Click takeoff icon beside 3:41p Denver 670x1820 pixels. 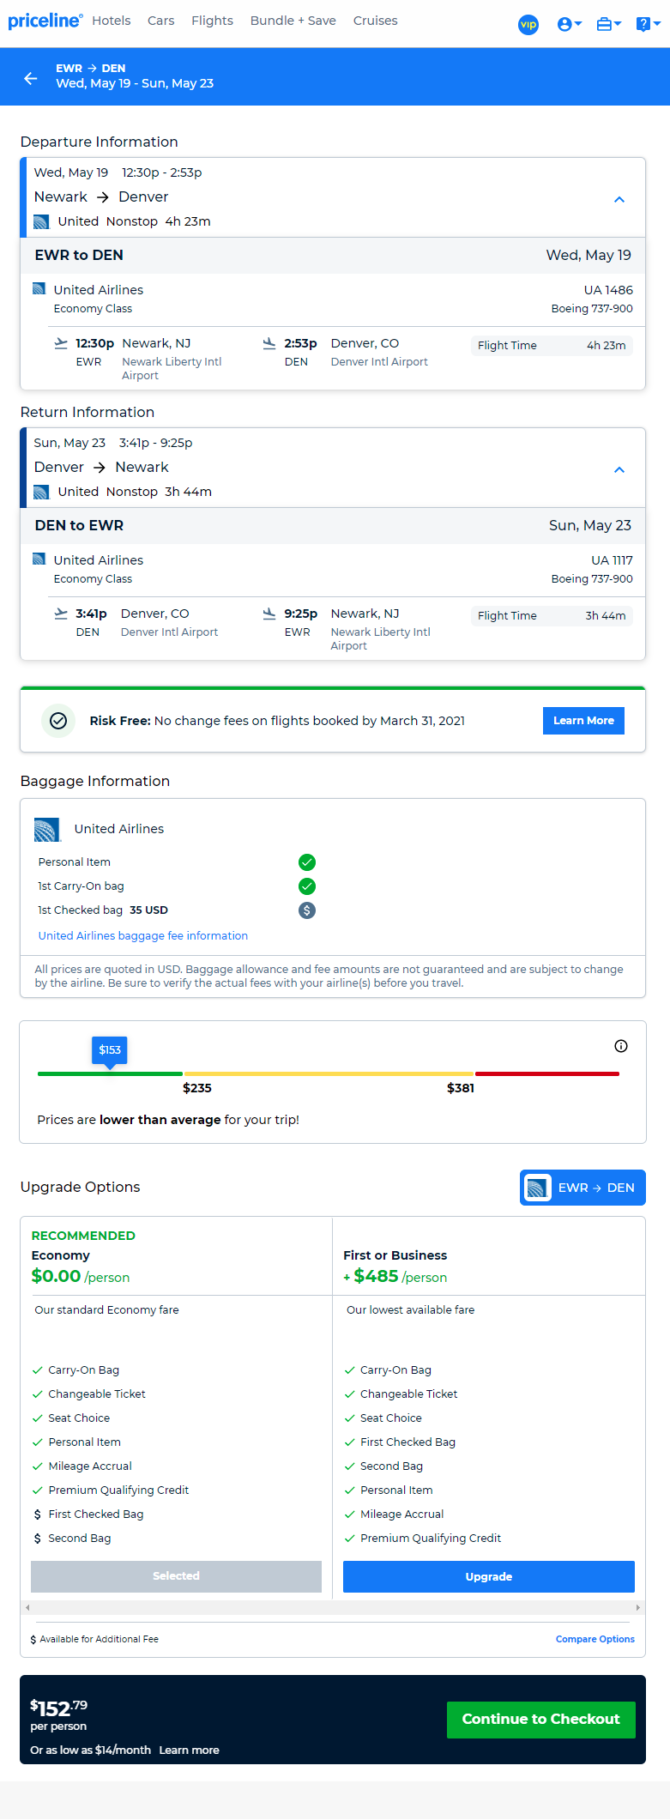(61, 614)
